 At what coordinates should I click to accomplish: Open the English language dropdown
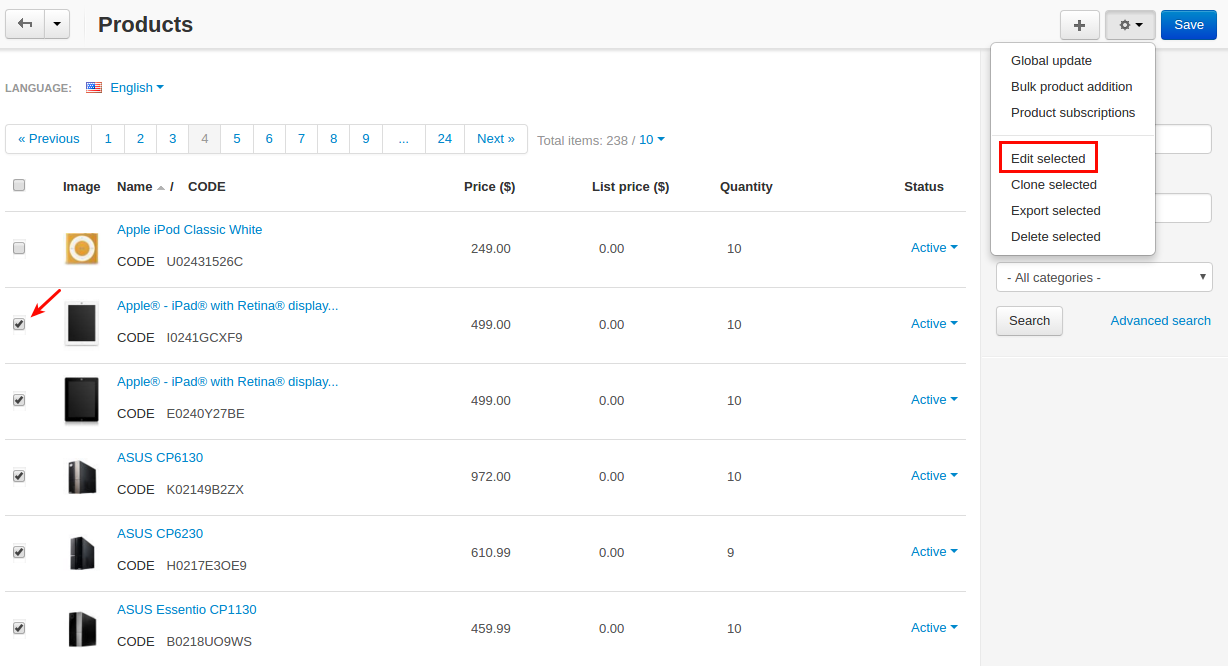tap(137, 88)
